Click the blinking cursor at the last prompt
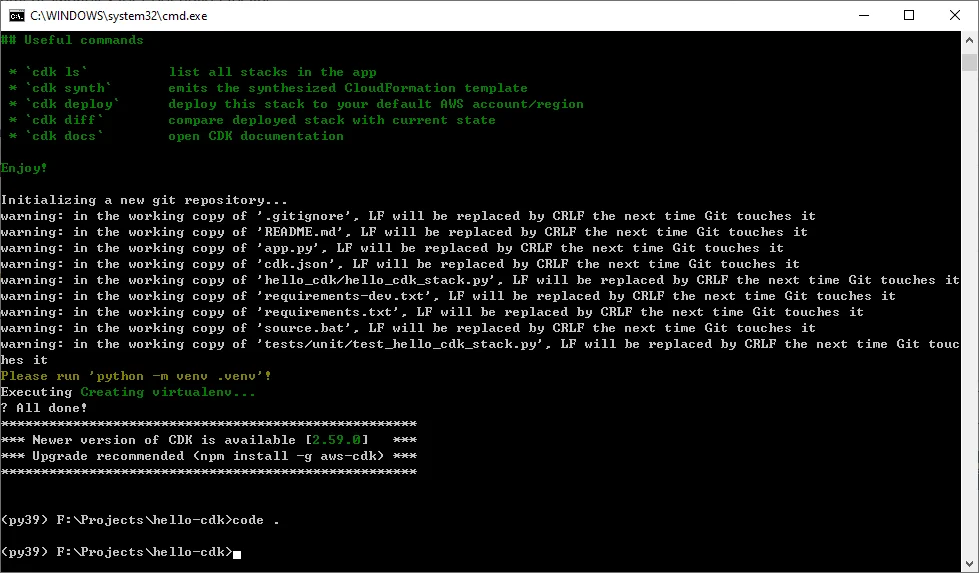979x573 pixels. (237, 553)
